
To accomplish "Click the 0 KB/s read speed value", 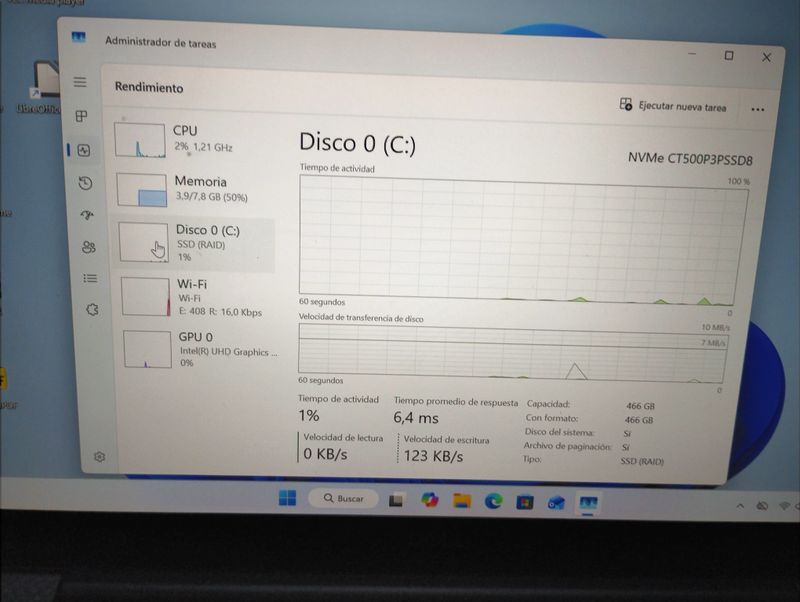I will [325, 454].
